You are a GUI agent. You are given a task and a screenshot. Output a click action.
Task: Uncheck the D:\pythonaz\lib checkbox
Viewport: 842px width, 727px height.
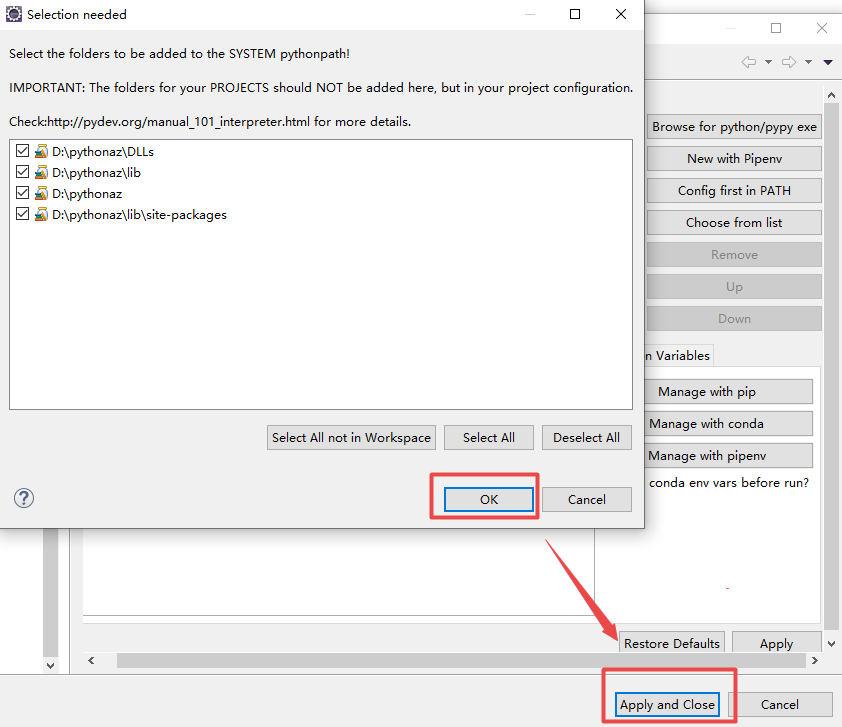(23, 172)
